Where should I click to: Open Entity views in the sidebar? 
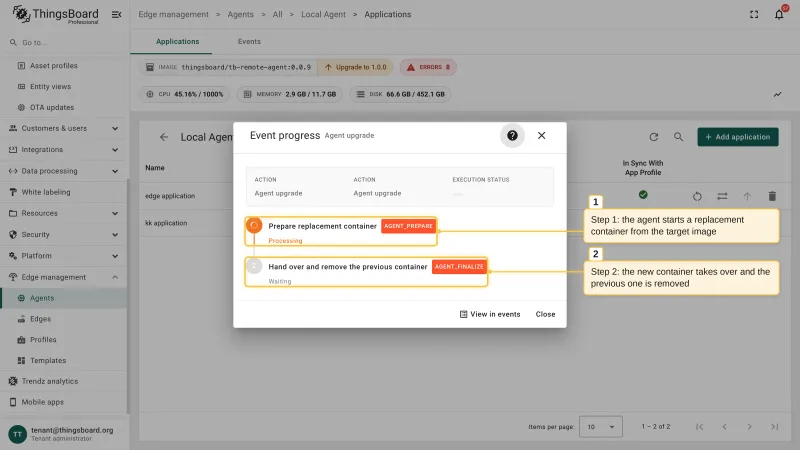tap(64, 86)
